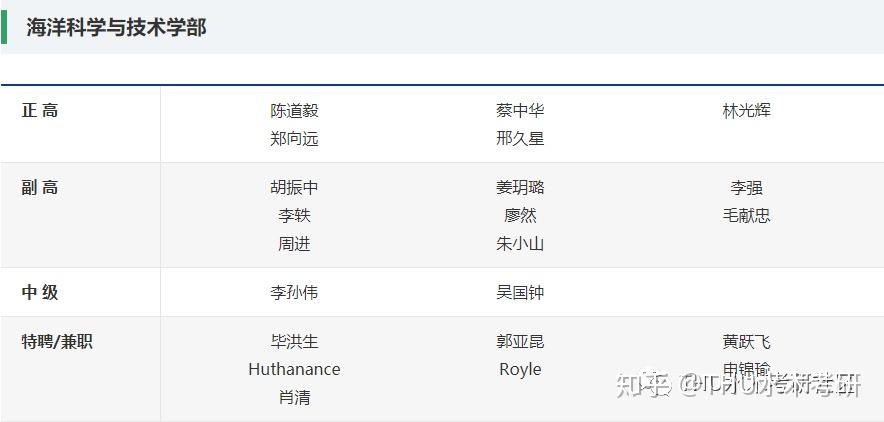884x422 pixels.
Task: Open 李轶 faculty link
Action: pyautogui.click(x=294, y=216)
